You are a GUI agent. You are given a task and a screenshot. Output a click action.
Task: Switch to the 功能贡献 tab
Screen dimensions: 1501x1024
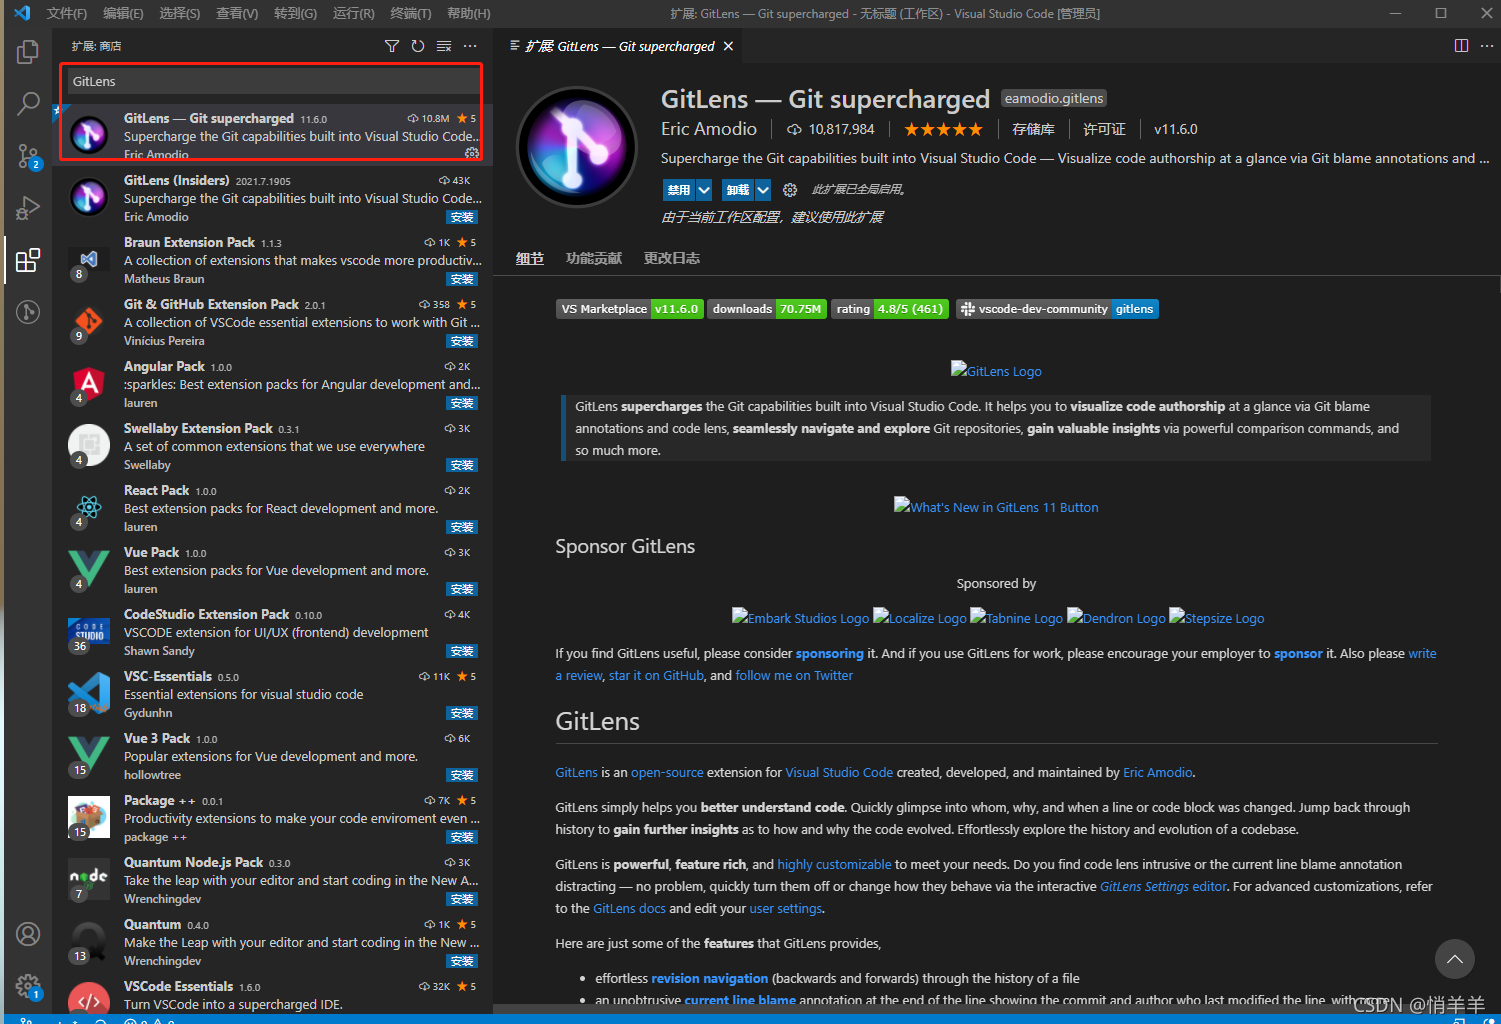pyautogui.click(x=594, y=258)
